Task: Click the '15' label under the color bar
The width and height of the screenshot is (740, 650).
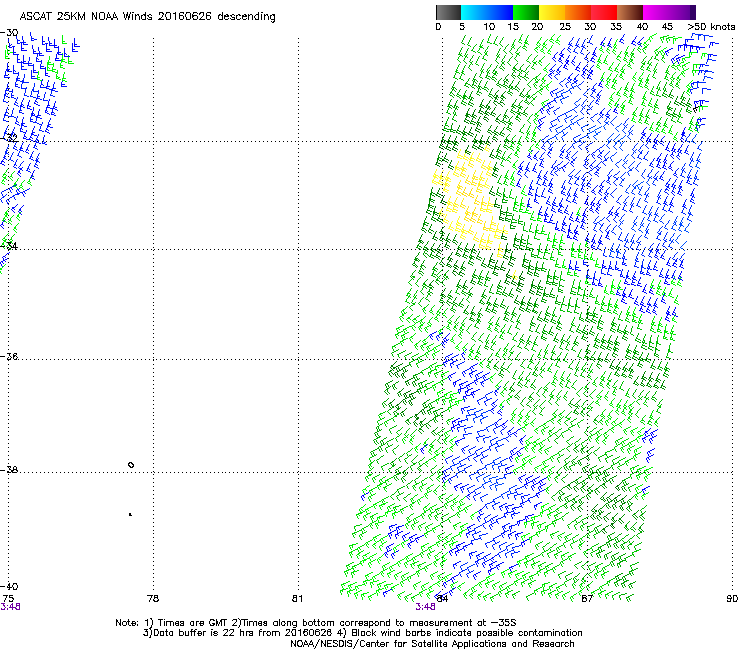Action: [x=513, y=27]
